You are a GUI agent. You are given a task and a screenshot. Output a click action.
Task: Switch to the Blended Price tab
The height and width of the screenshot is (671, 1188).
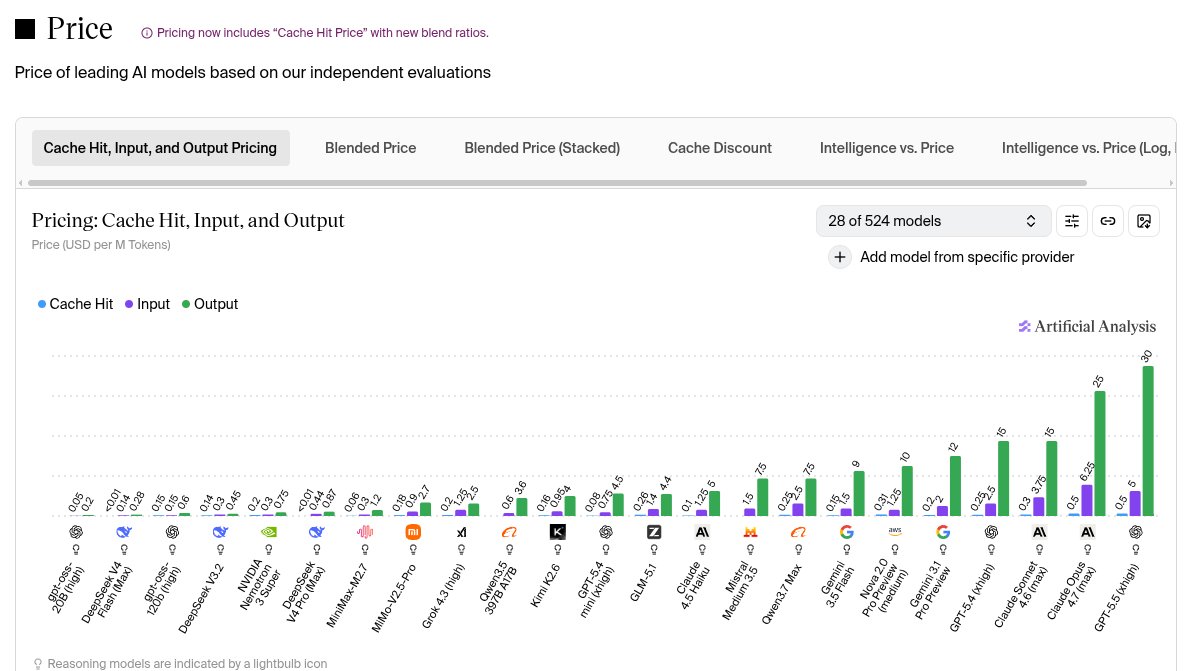pos(370,148)
